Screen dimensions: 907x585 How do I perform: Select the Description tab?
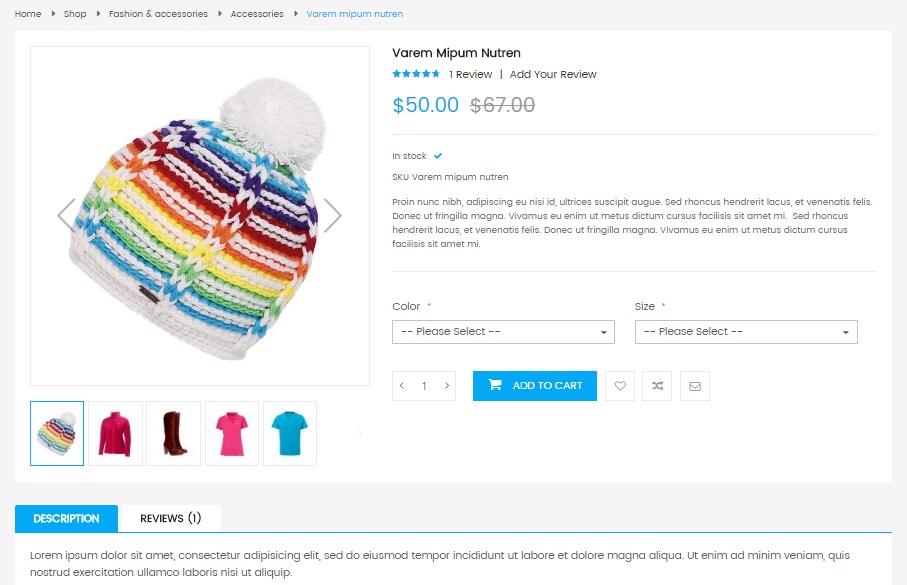(66, 518)
